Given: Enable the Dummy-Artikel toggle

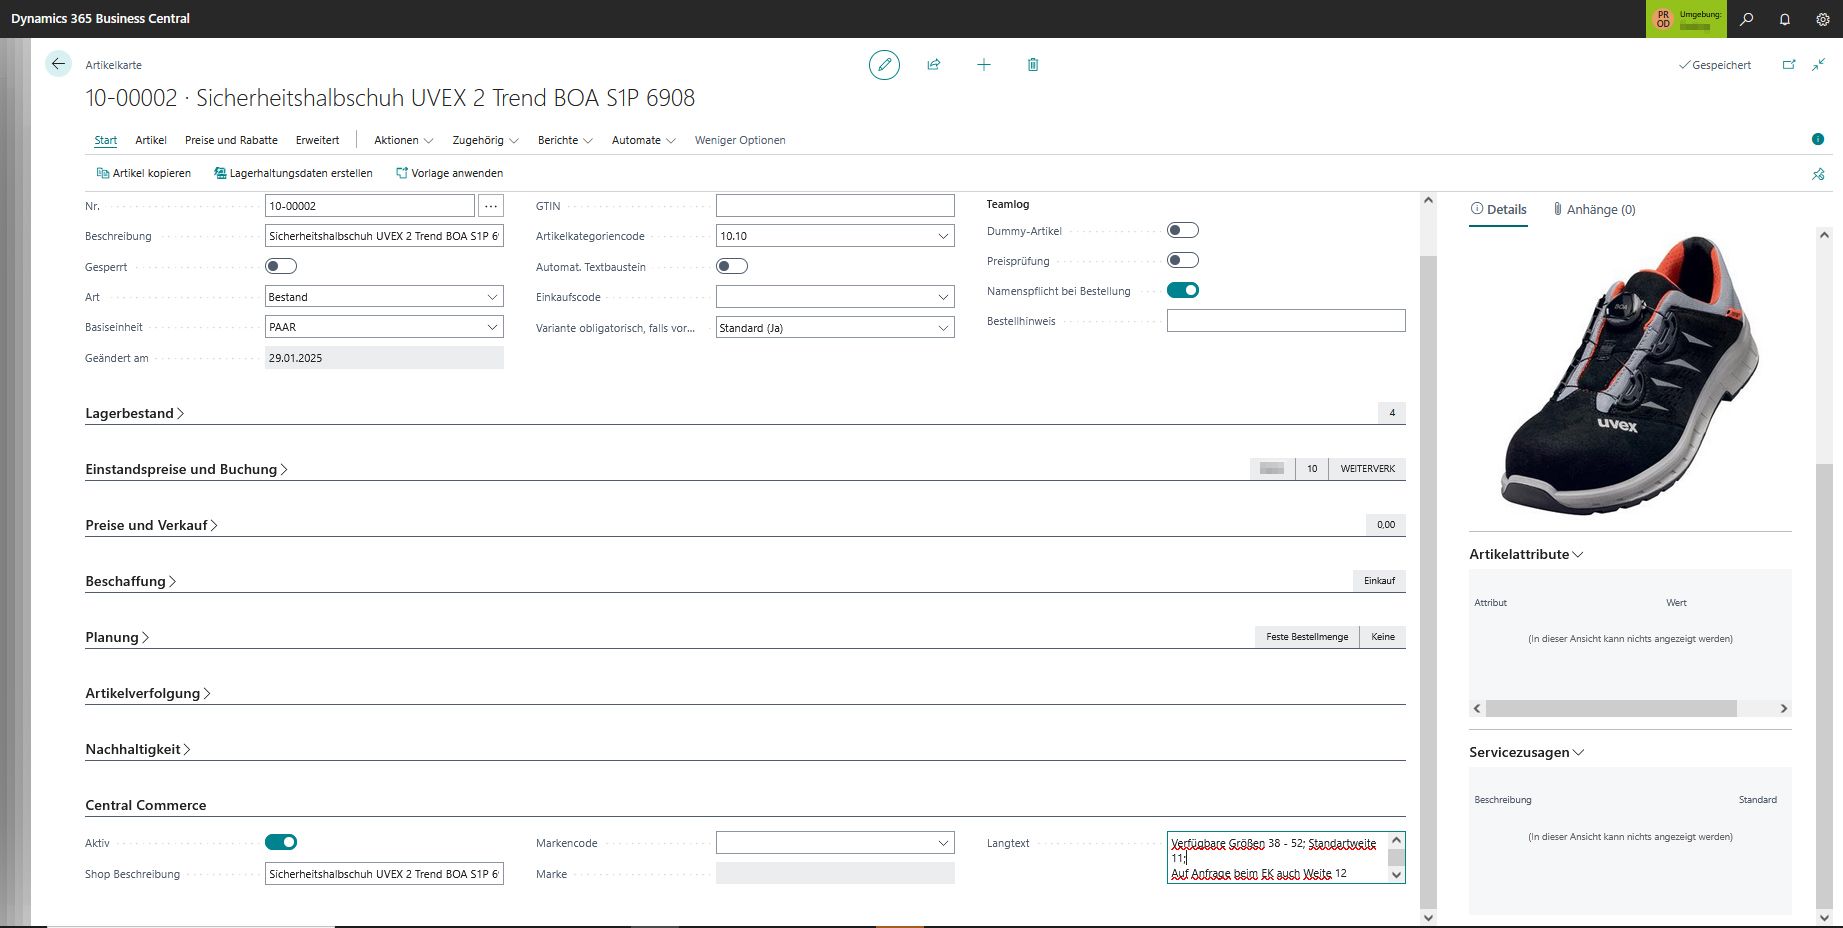Looking at the screenshot, I should click(x=1183, y=231).
